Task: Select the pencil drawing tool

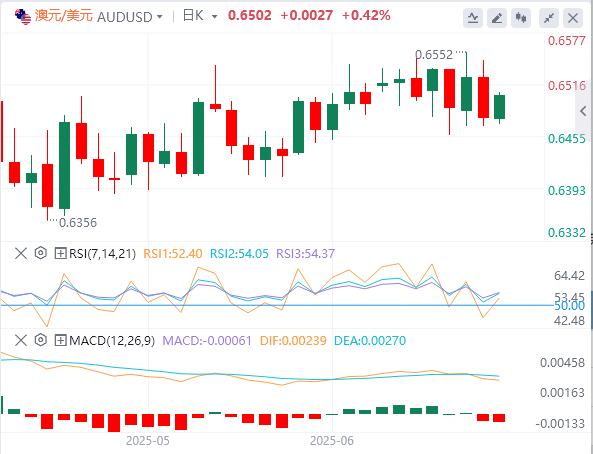Action: (497, 18)
